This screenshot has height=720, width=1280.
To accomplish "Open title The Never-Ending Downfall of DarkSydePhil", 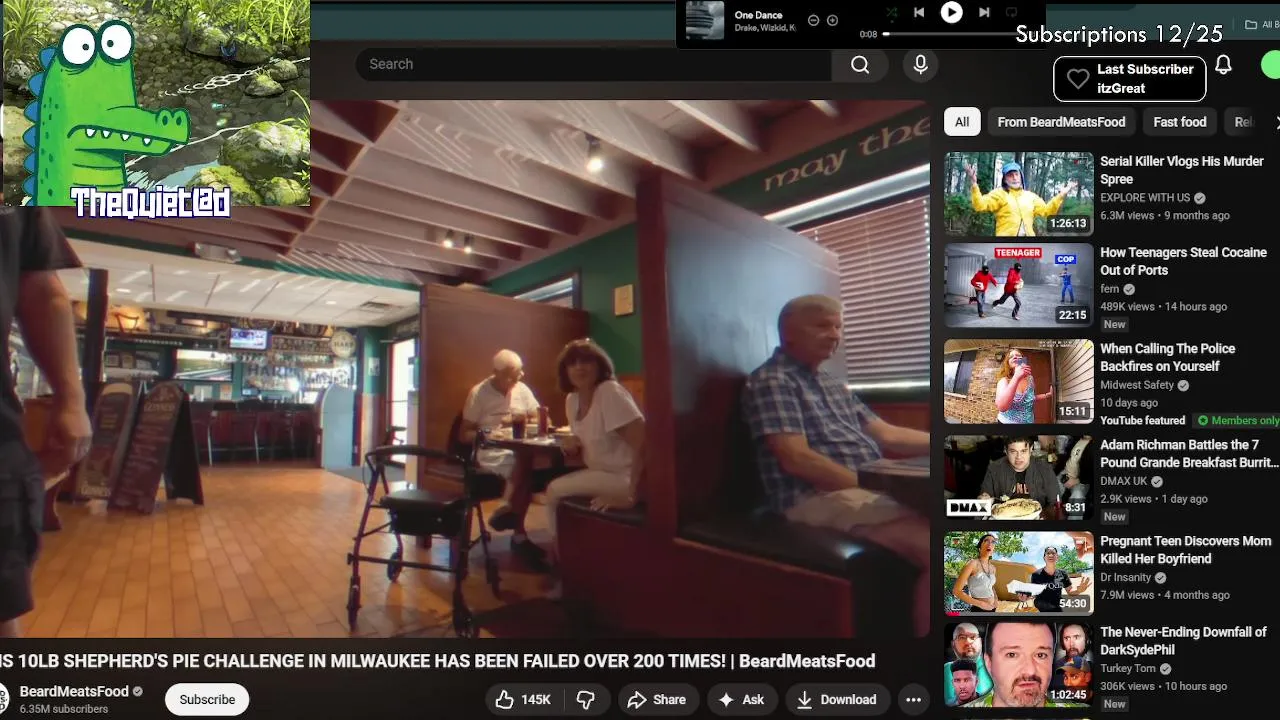I will click(x=1184, y=641).
